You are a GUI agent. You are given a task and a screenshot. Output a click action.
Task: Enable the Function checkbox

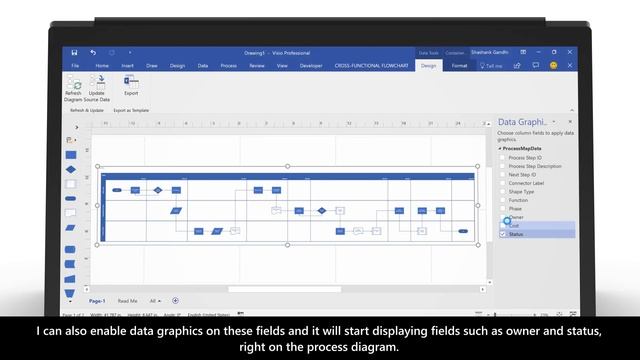[x=502, y=200]
